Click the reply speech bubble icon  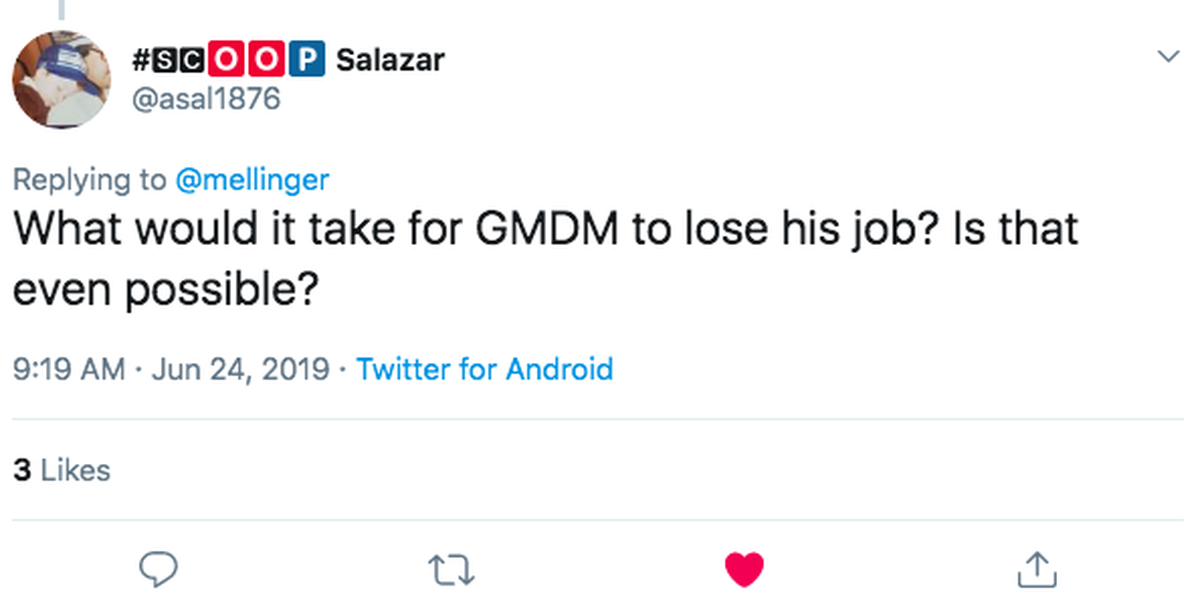coord(157,569)
